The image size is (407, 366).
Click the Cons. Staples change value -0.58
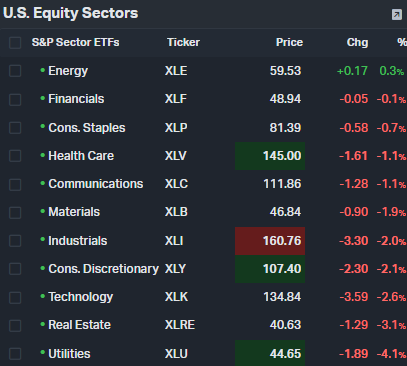(354, 128)
